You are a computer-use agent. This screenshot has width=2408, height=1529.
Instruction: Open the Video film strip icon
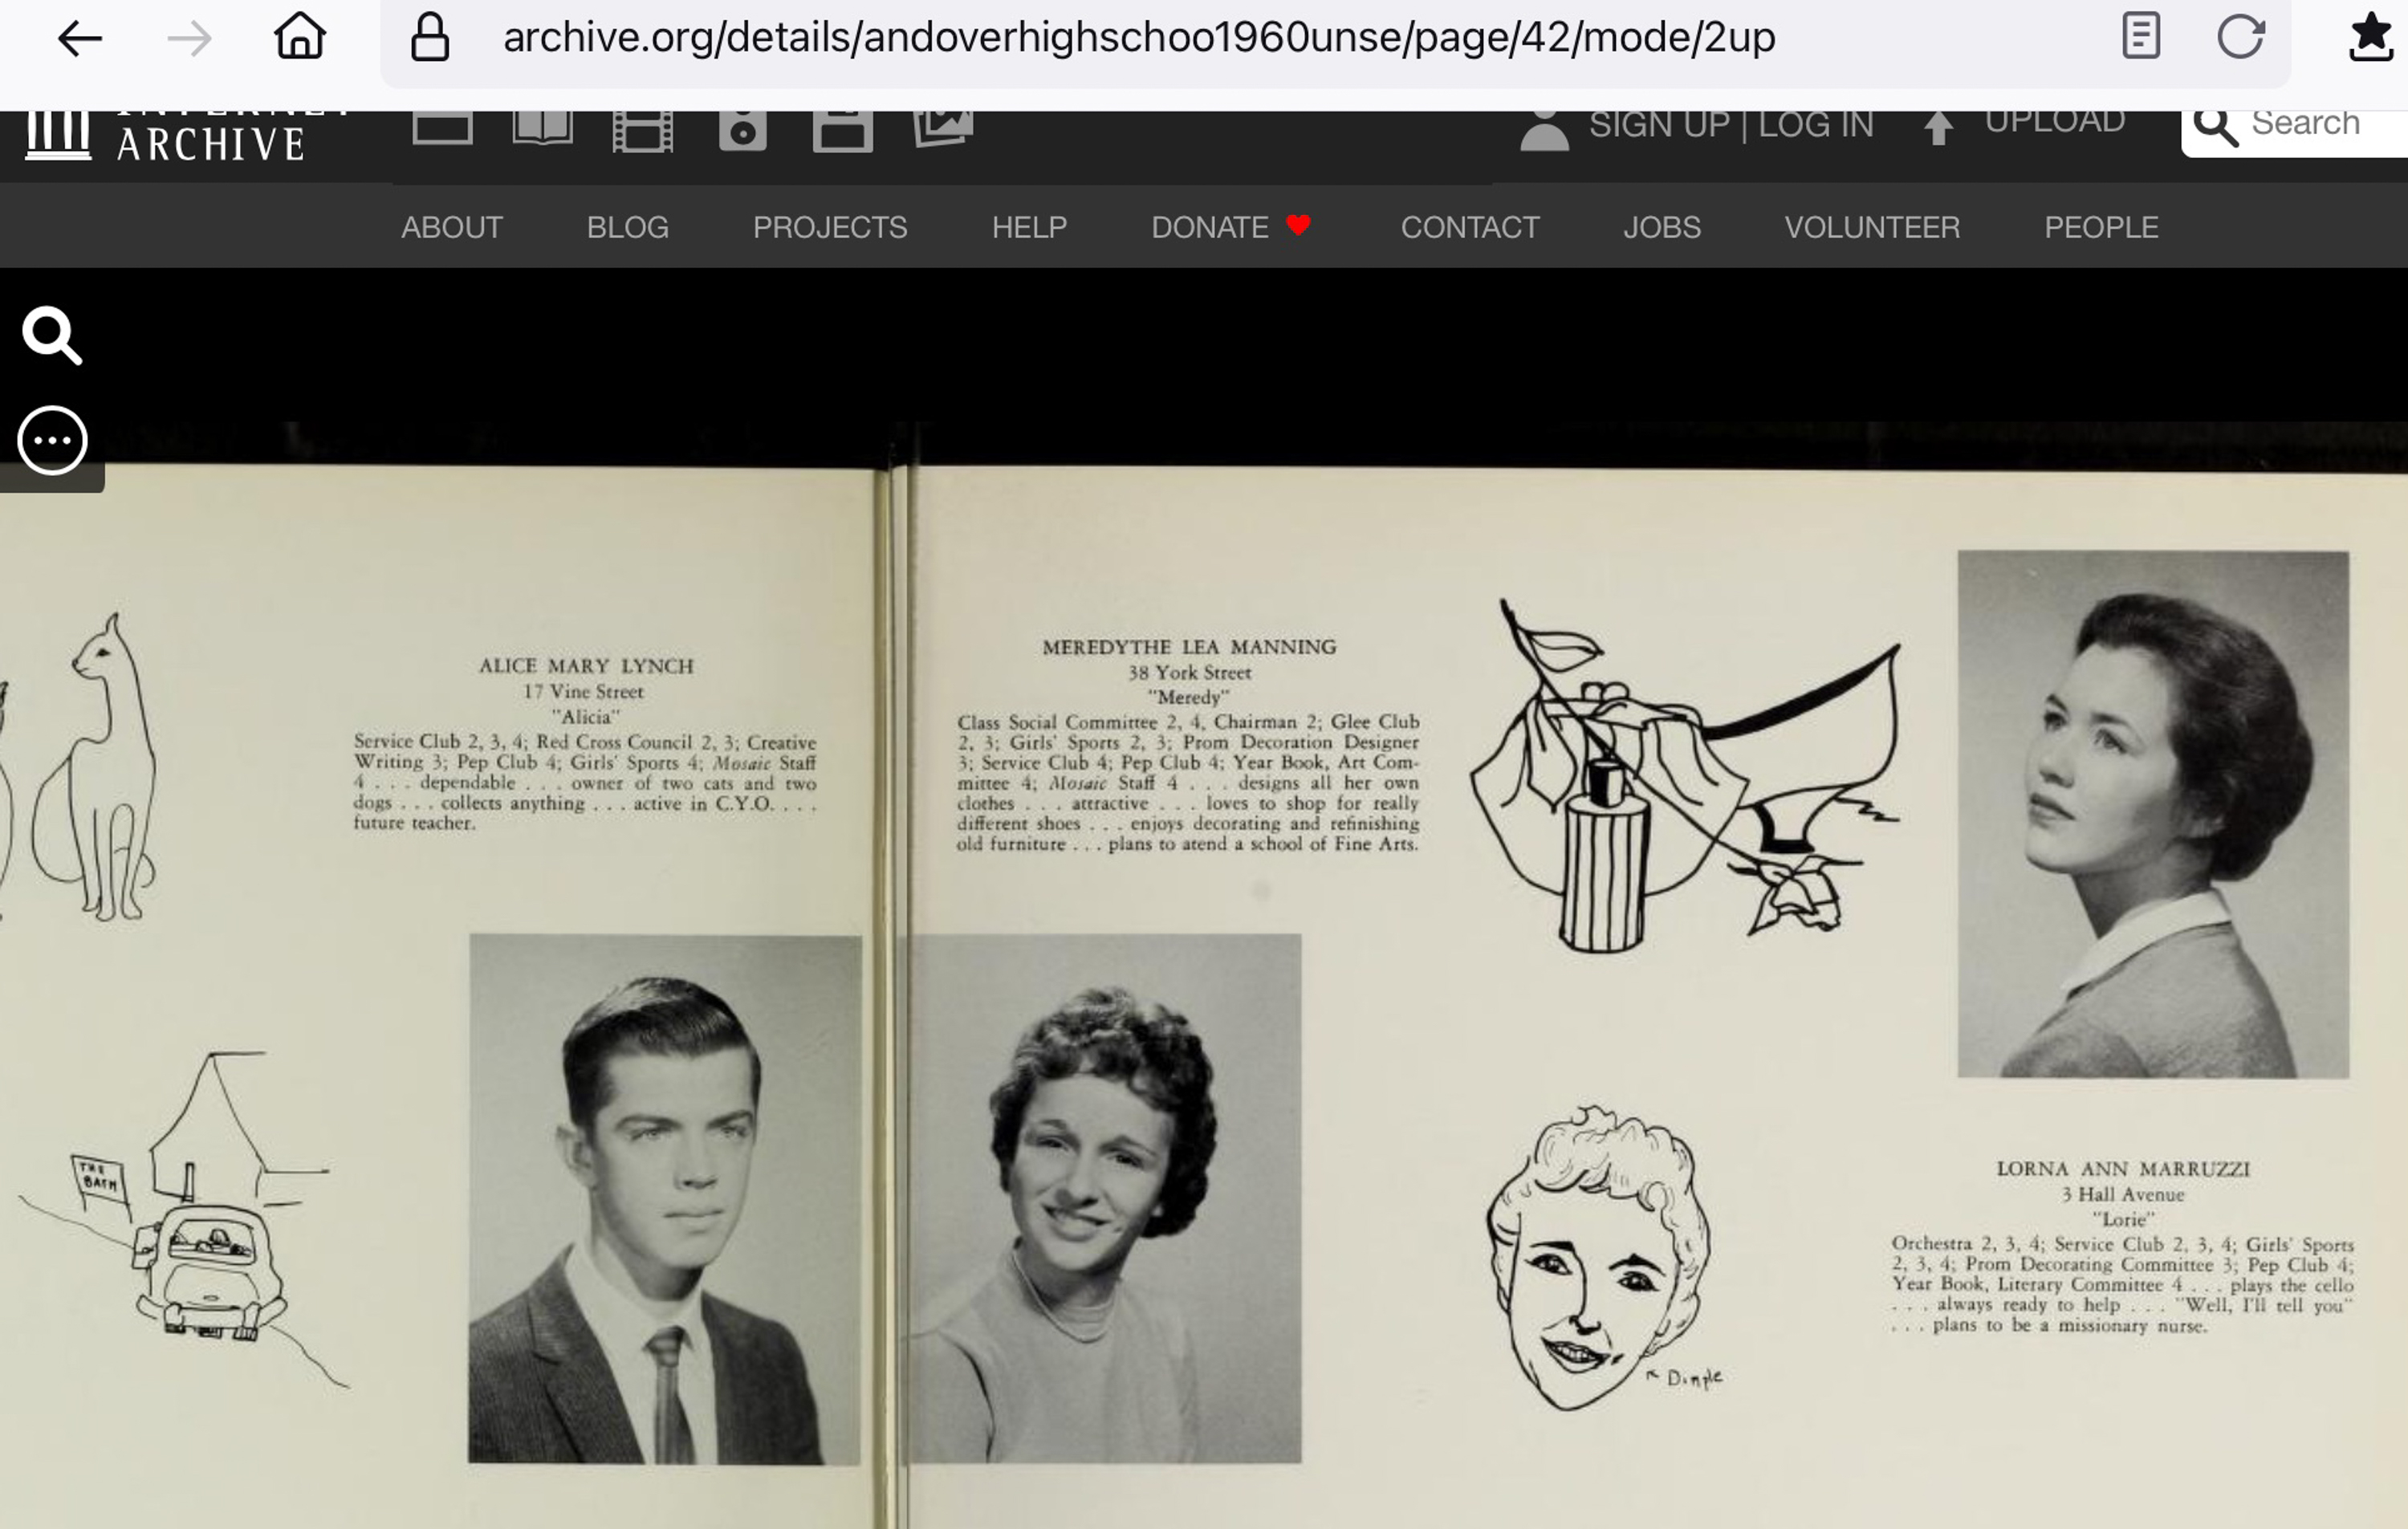(642, 131)
